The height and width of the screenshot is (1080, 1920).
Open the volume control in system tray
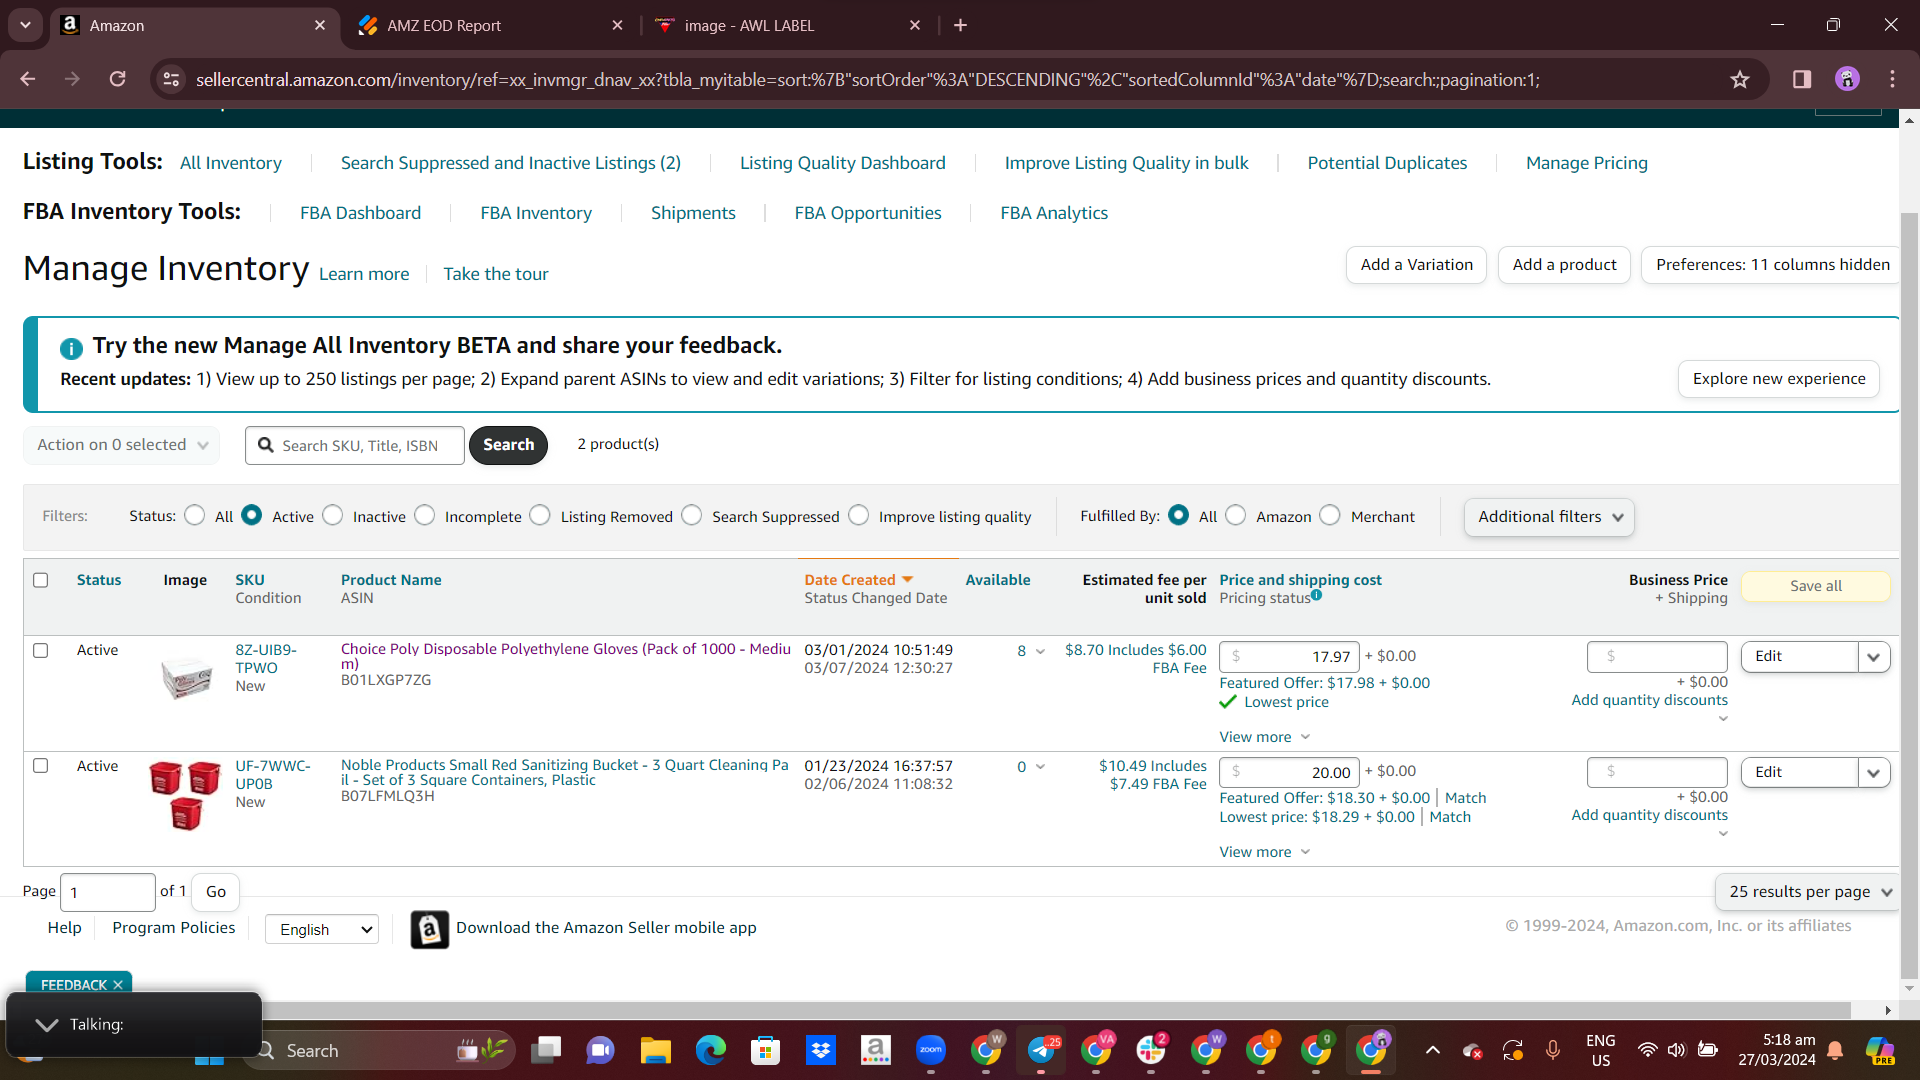coord(1677,1050)
